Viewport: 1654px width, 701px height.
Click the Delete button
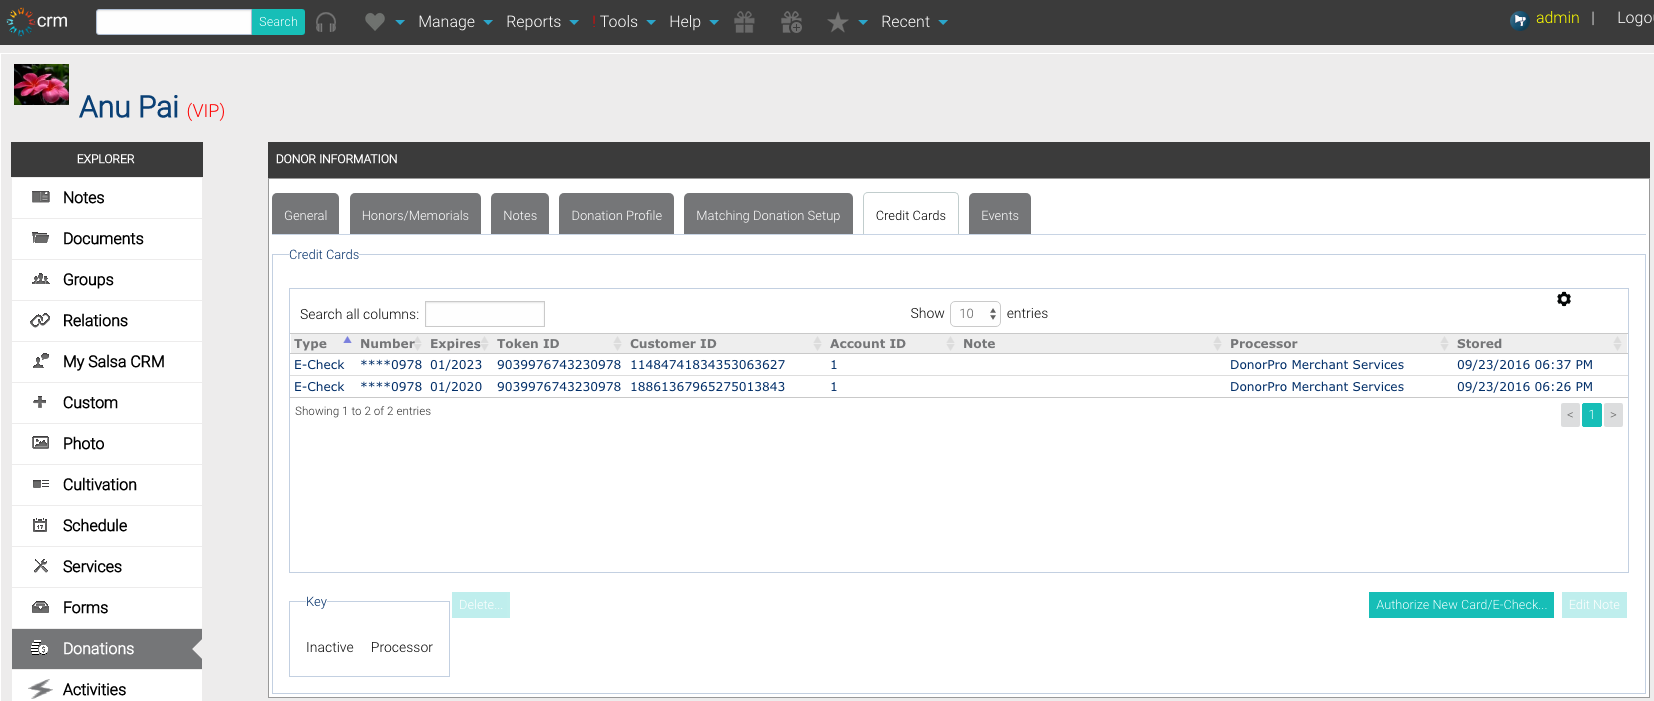(x=481, y=605)
